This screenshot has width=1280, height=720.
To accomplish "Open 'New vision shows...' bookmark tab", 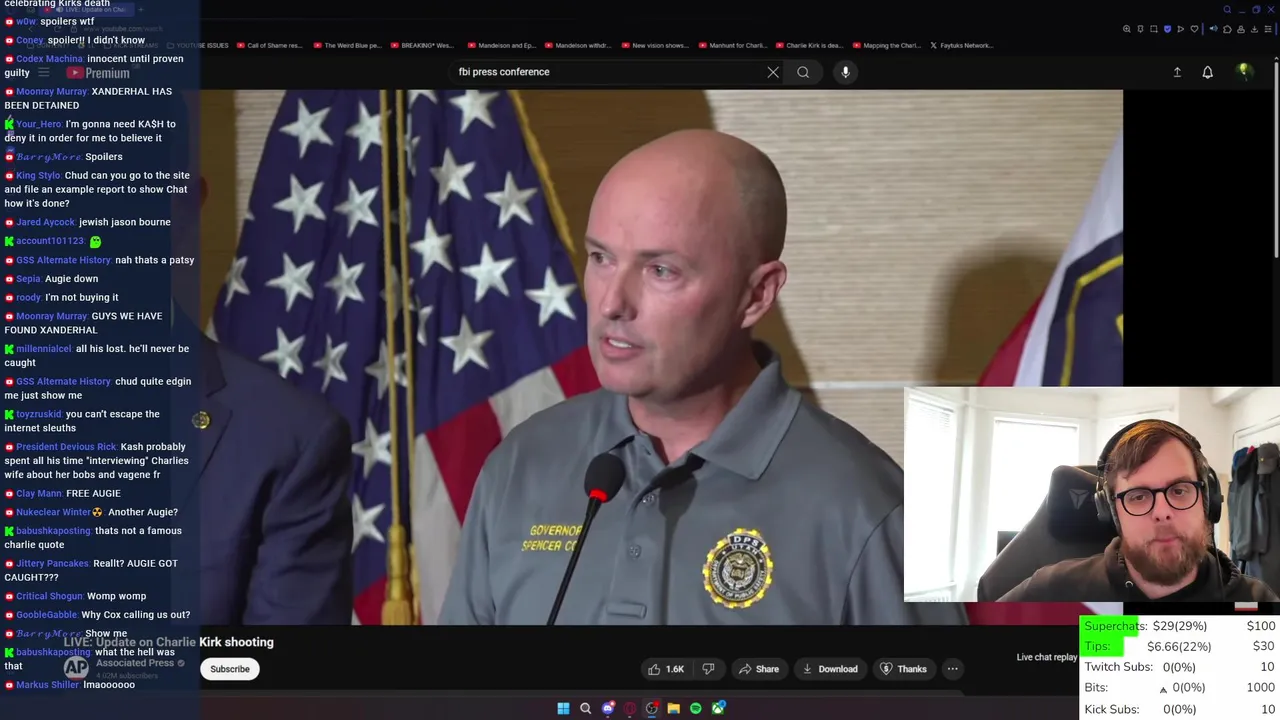I will (655, 45).
